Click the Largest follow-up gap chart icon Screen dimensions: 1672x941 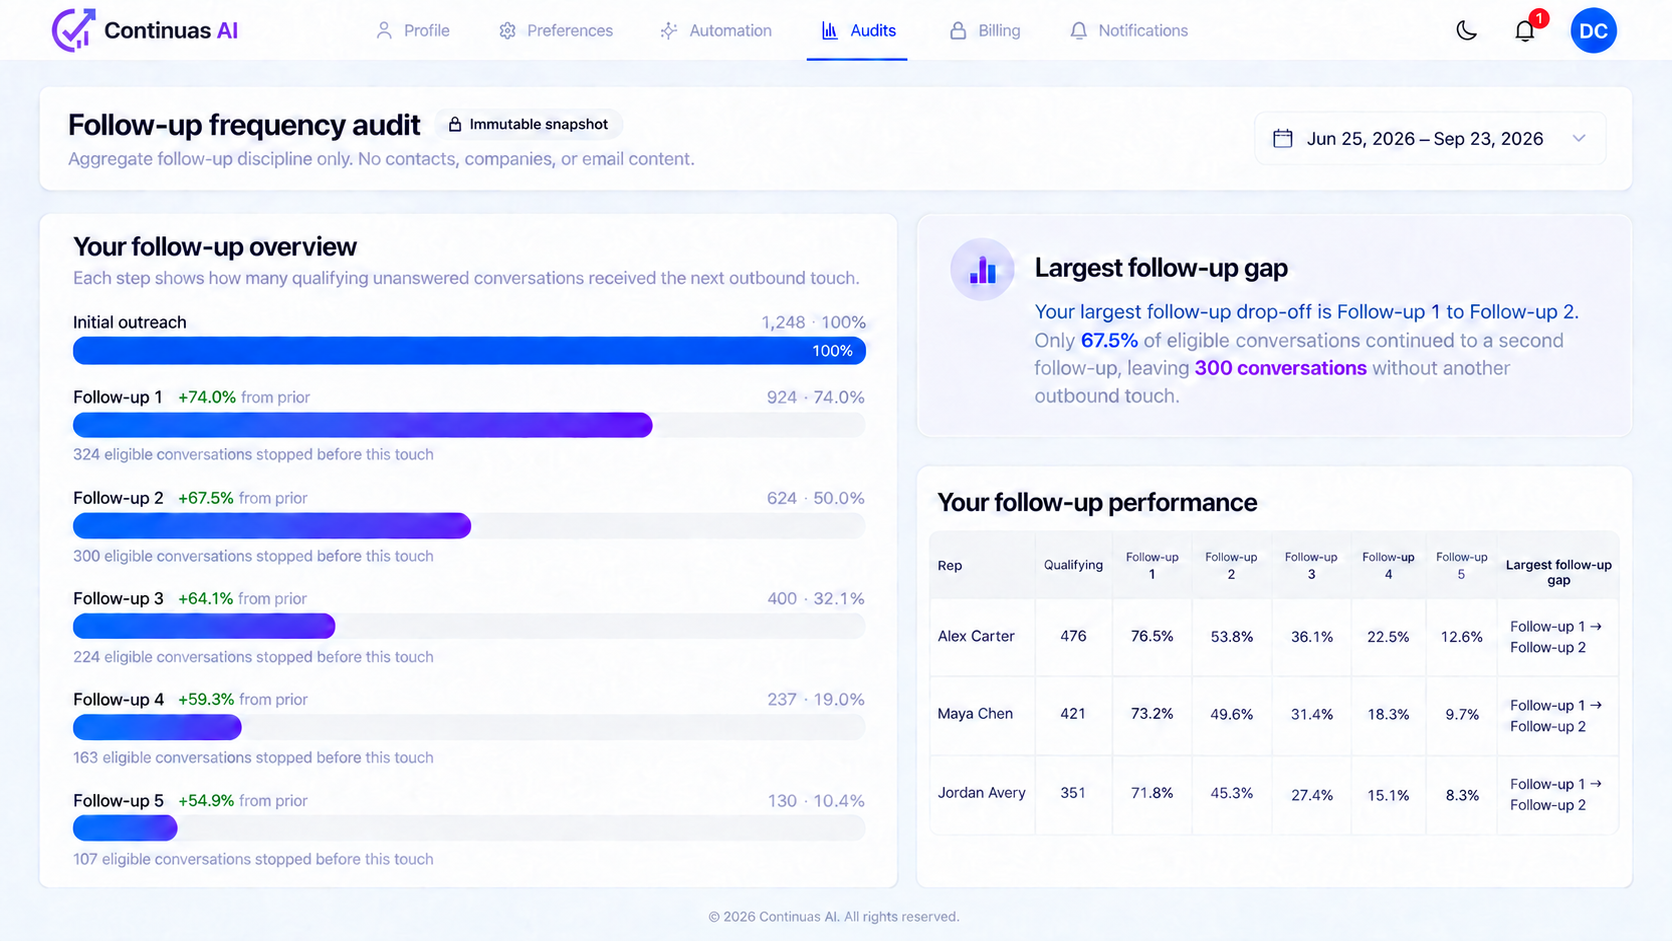(x=982, y=269)
